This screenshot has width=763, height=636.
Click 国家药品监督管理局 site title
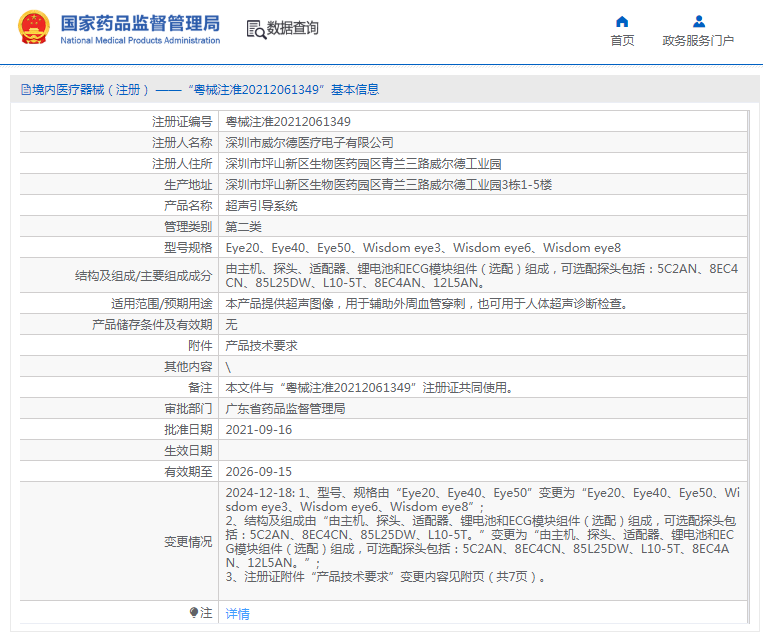tap(140, 23)
